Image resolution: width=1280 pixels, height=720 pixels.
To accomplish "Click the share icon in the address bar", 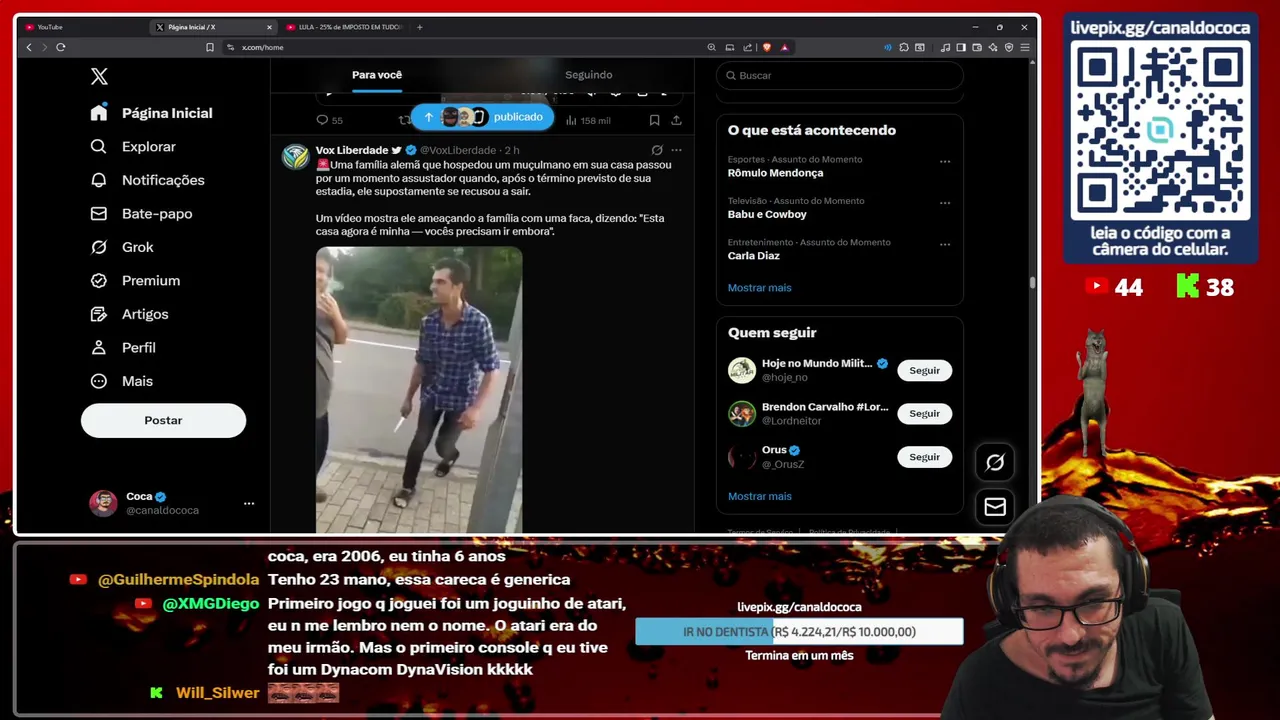I will click(x=747, y=47).
